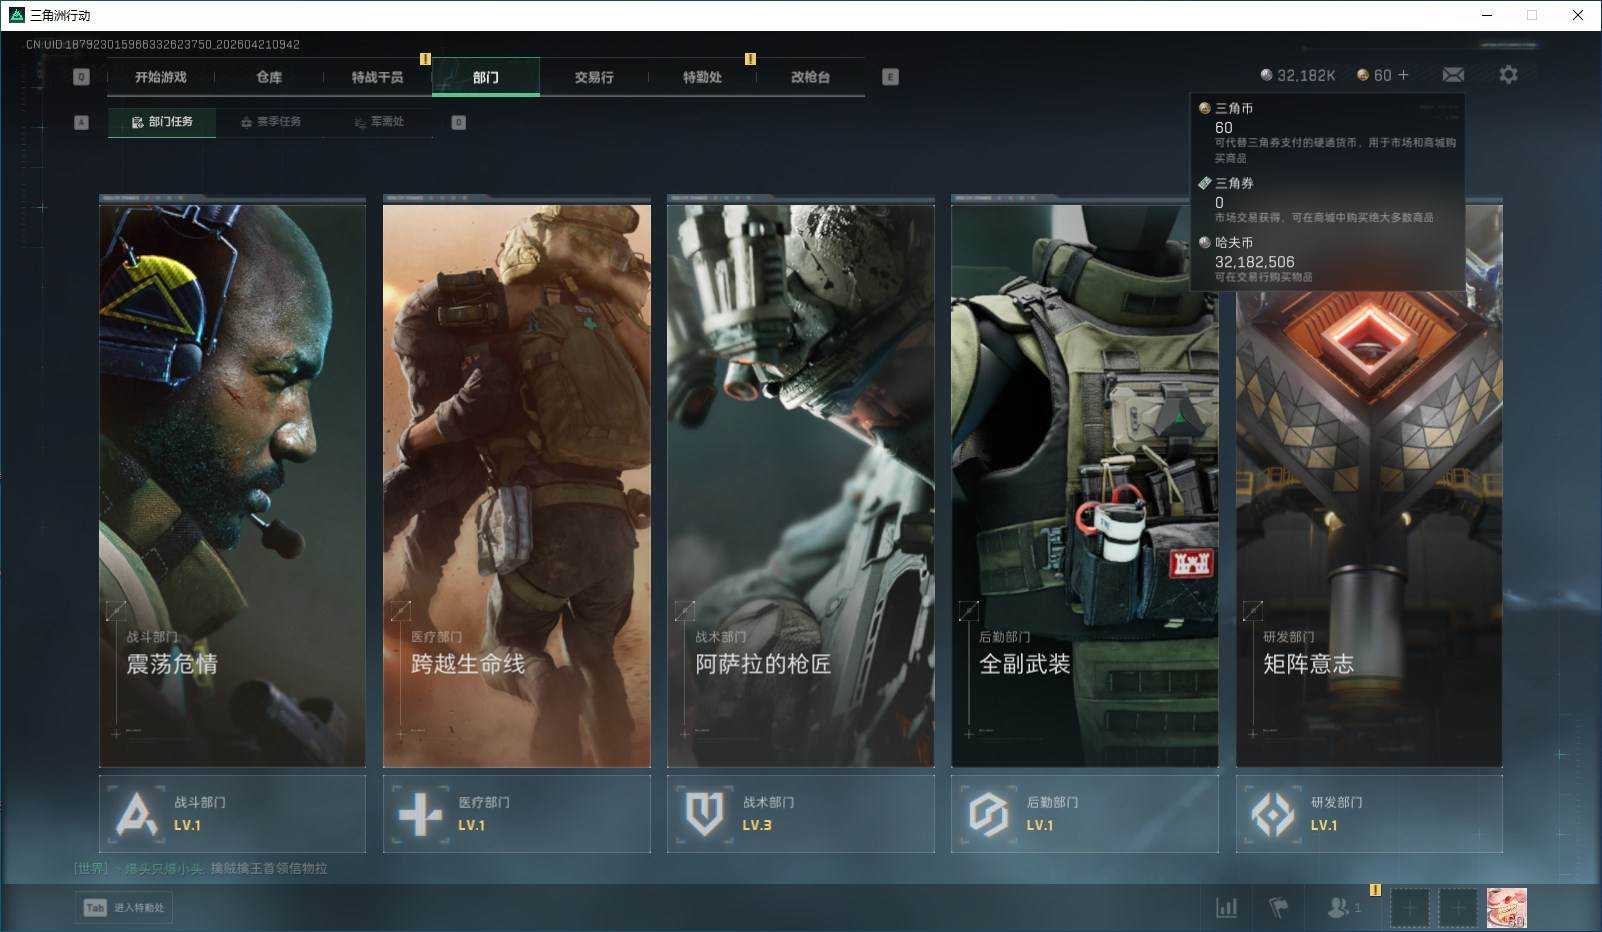
Task: Click the E key hint icon
Action: tap(890, 77)
